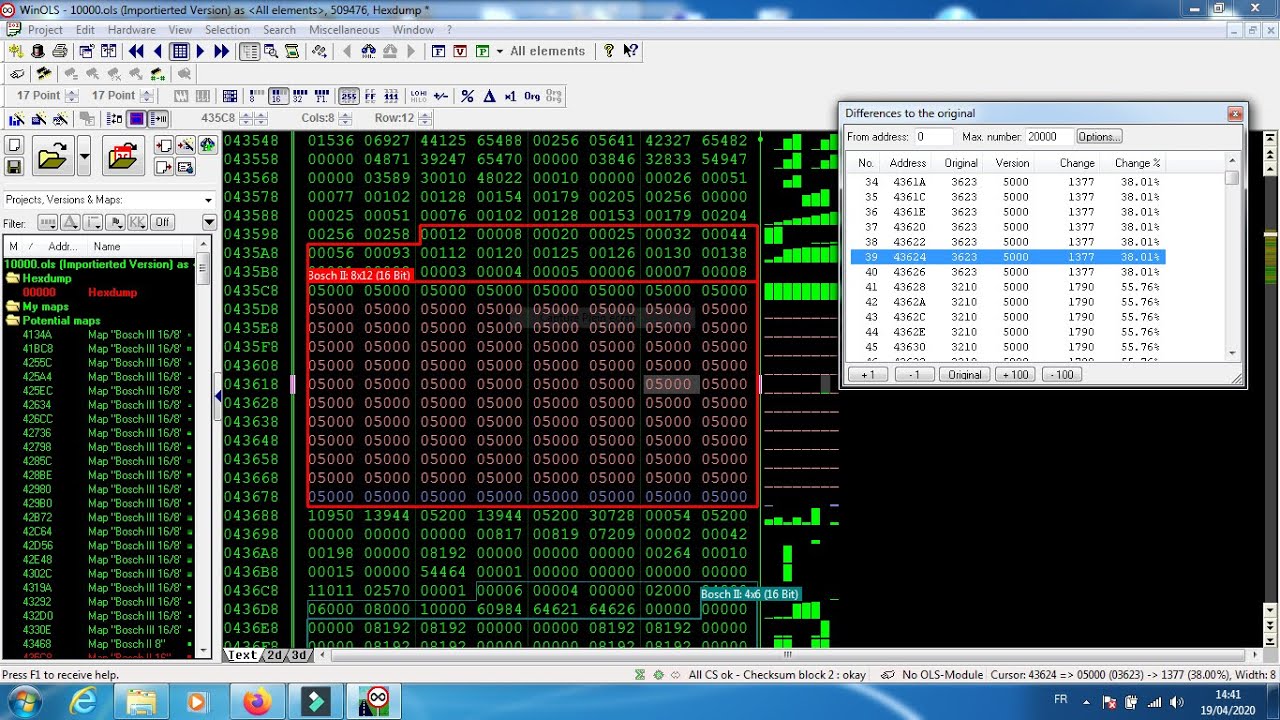The width and height of the screenshot is (1280, 720).
Task: Open the Selection menu
Action: (227, 30)
